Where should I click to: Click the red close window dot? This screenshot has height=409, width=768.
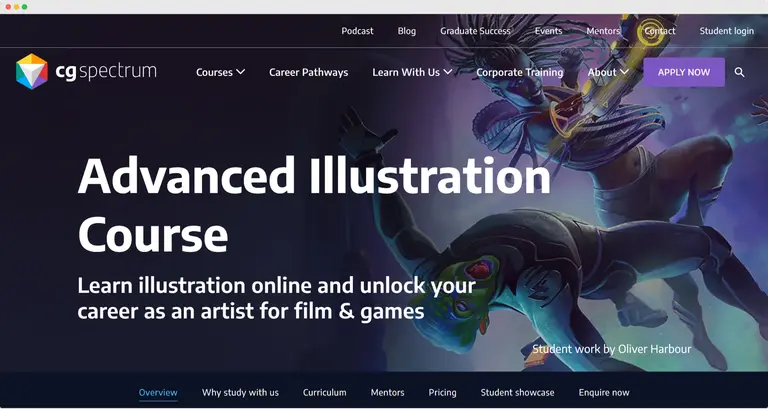click(8, 7)
